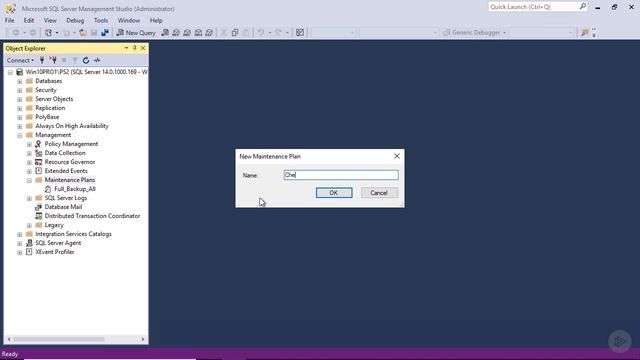
Task: Open the New Project dropdown arrow
Action: [x=57, y=33]
